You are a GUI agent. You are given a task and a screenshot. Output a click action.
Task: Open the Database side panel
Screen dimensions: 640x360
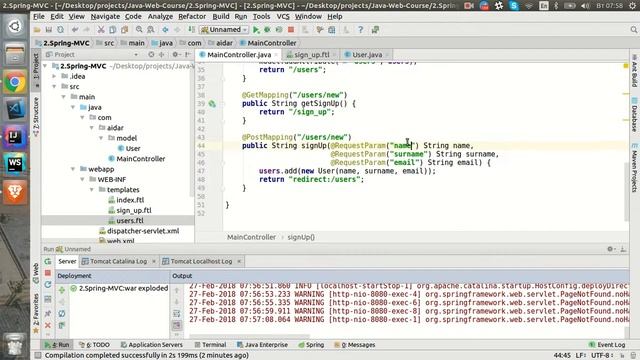point(634,115)
